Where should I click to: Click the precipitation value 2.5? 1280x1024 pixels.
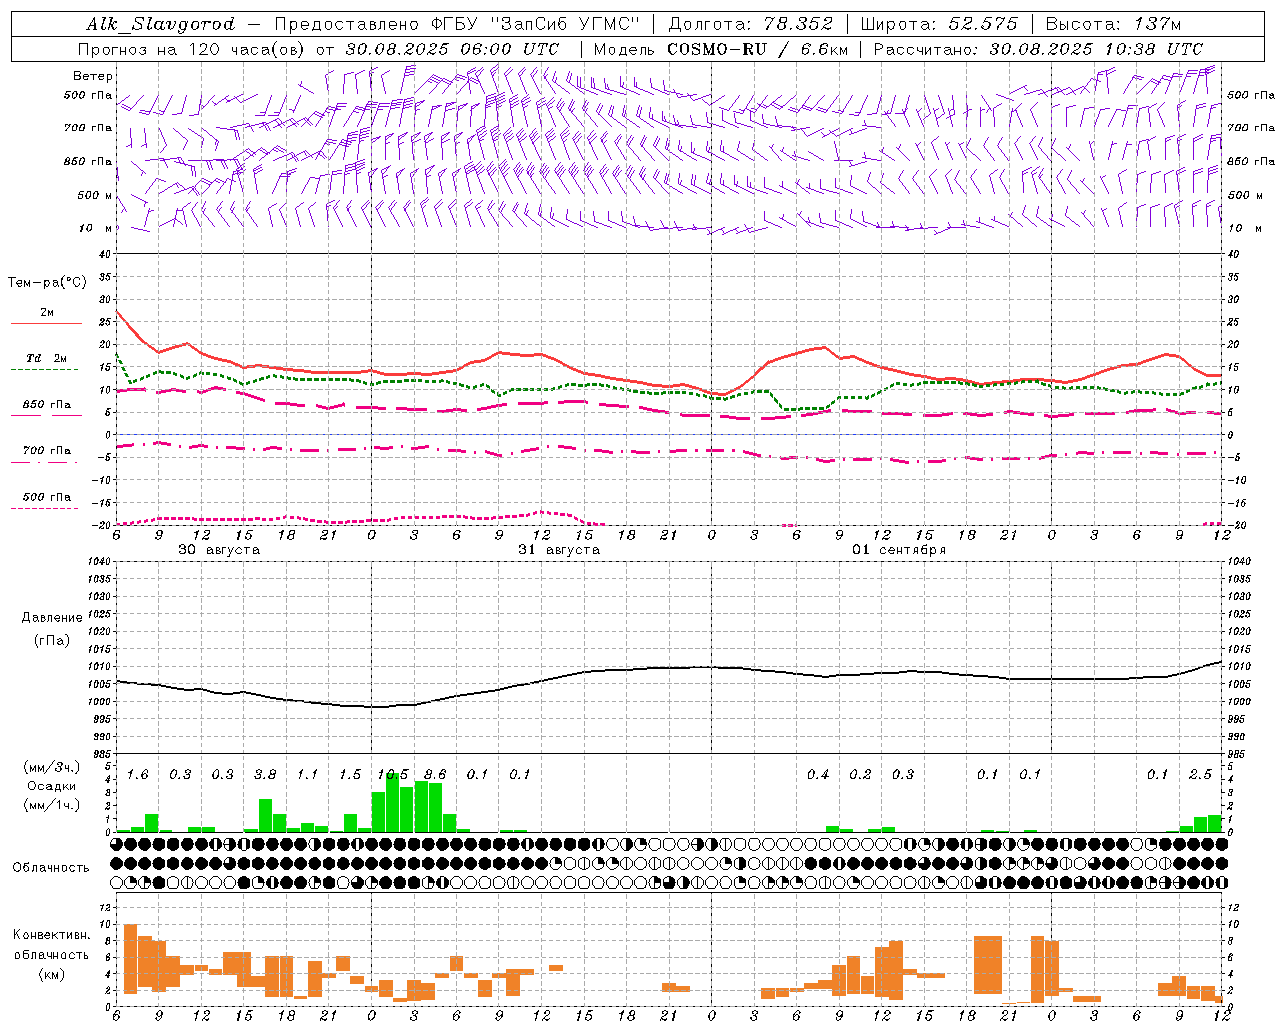1200,775
